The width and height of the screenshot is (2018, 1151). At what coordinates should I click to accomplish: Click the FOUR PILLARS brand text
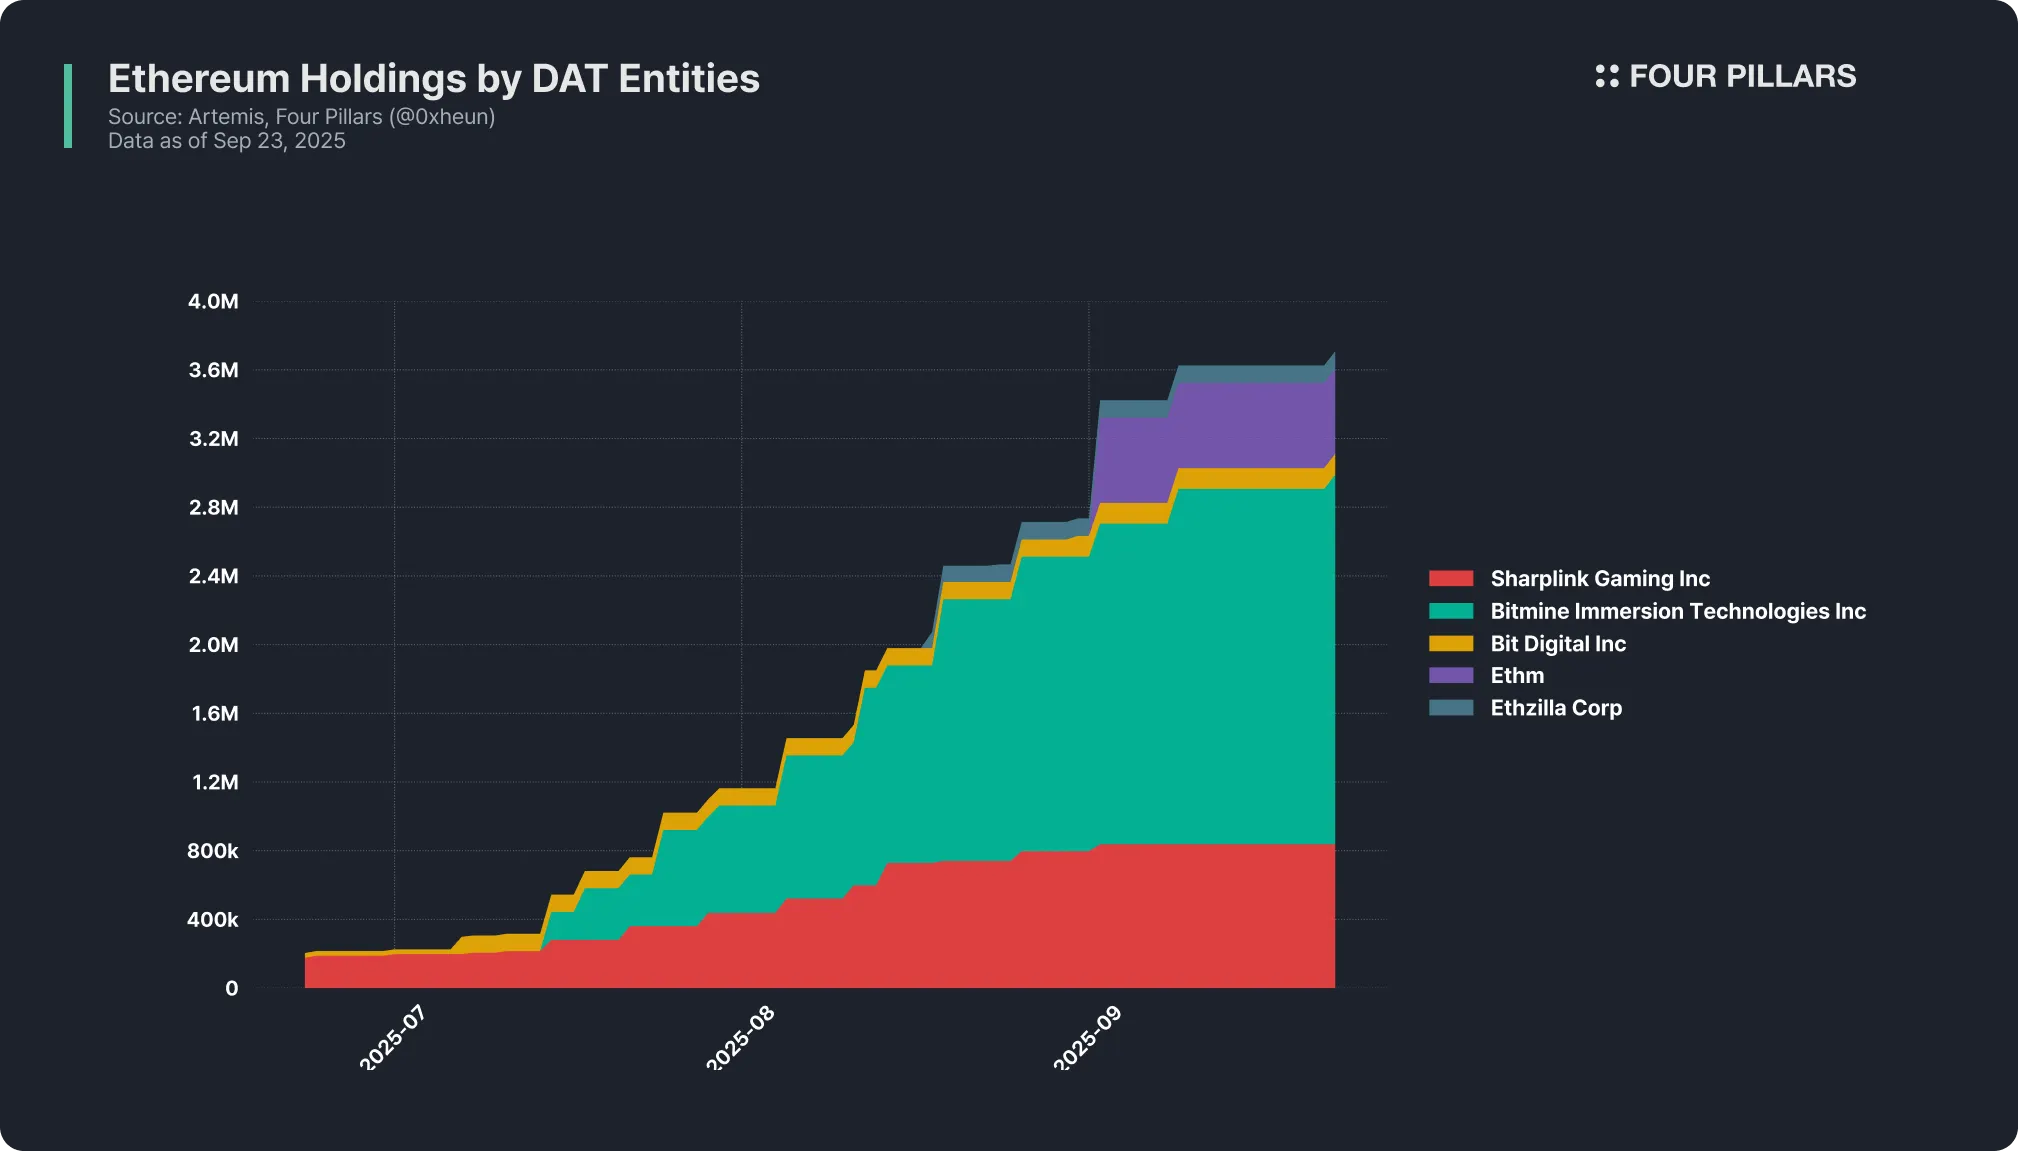(1742, 76)
